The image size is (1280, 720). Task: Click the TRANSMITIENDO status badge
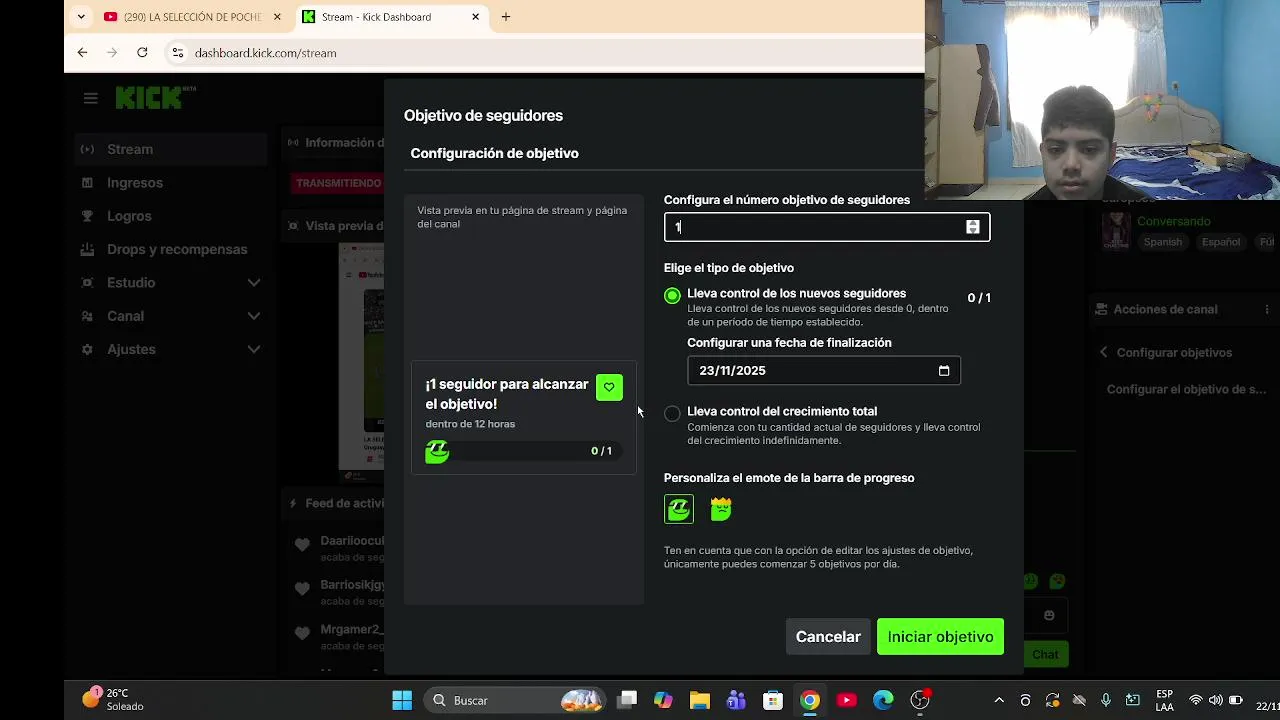338,183
